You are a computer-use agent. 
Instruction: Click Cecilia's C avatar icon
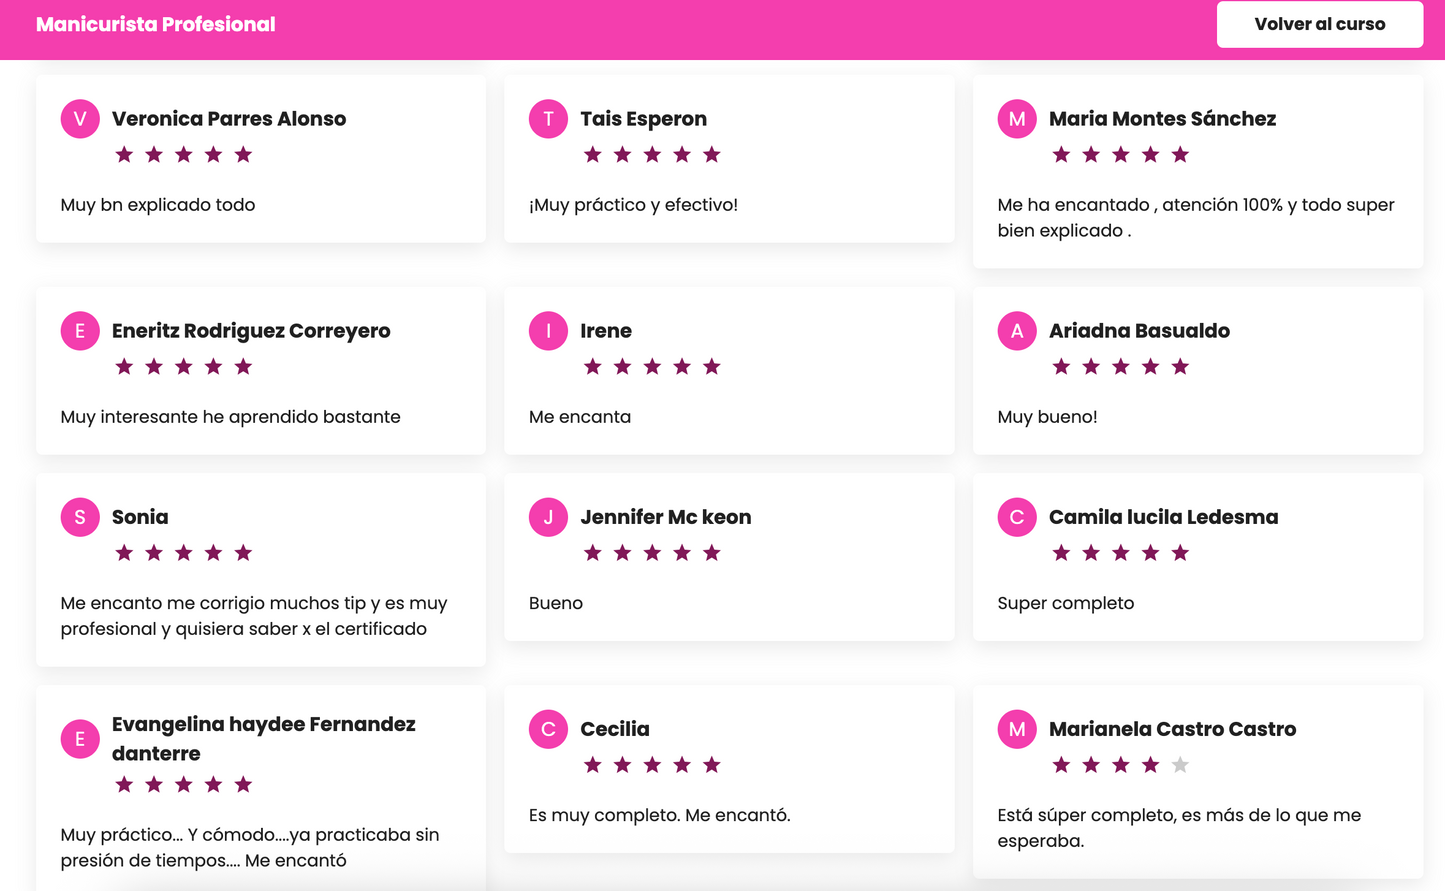click(548, 729)
